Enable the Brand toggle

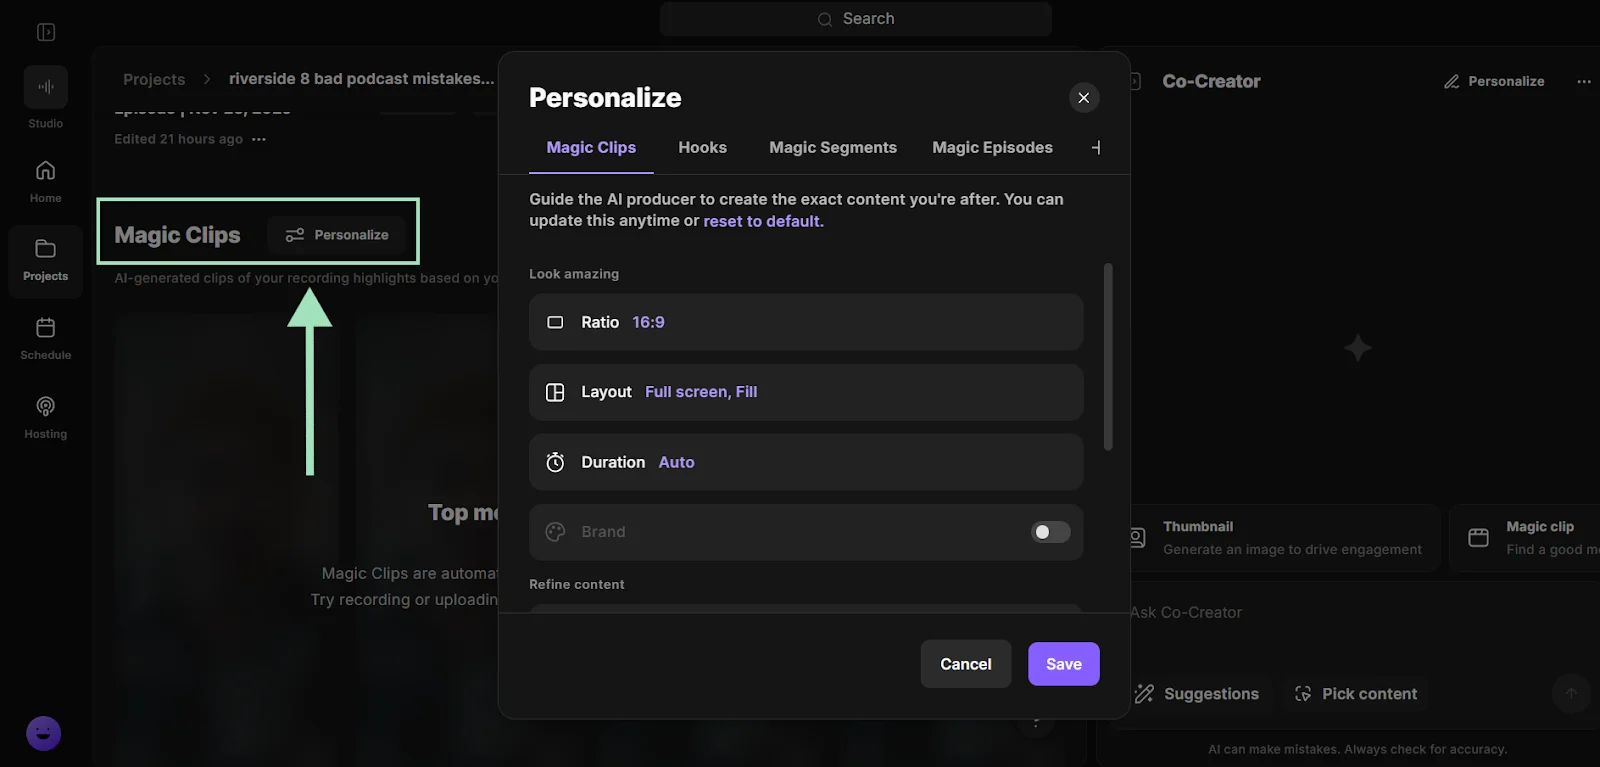(1051, 532)
